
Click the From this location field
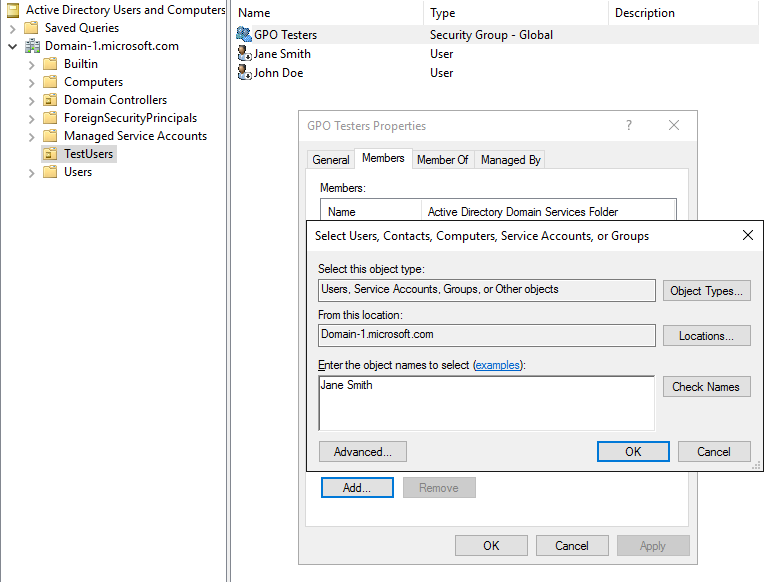click(487, 335)
